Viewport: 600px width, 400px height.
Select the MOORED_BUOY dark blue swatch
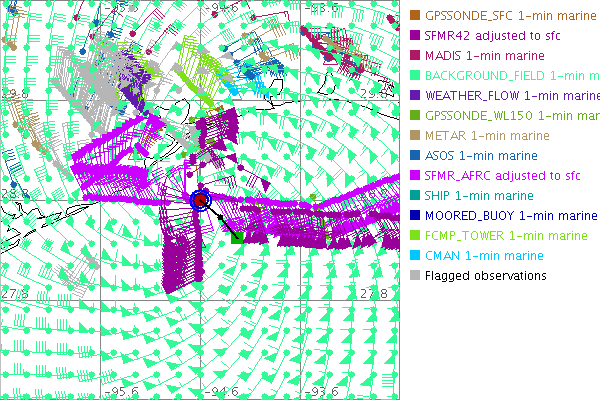(415, 215)
